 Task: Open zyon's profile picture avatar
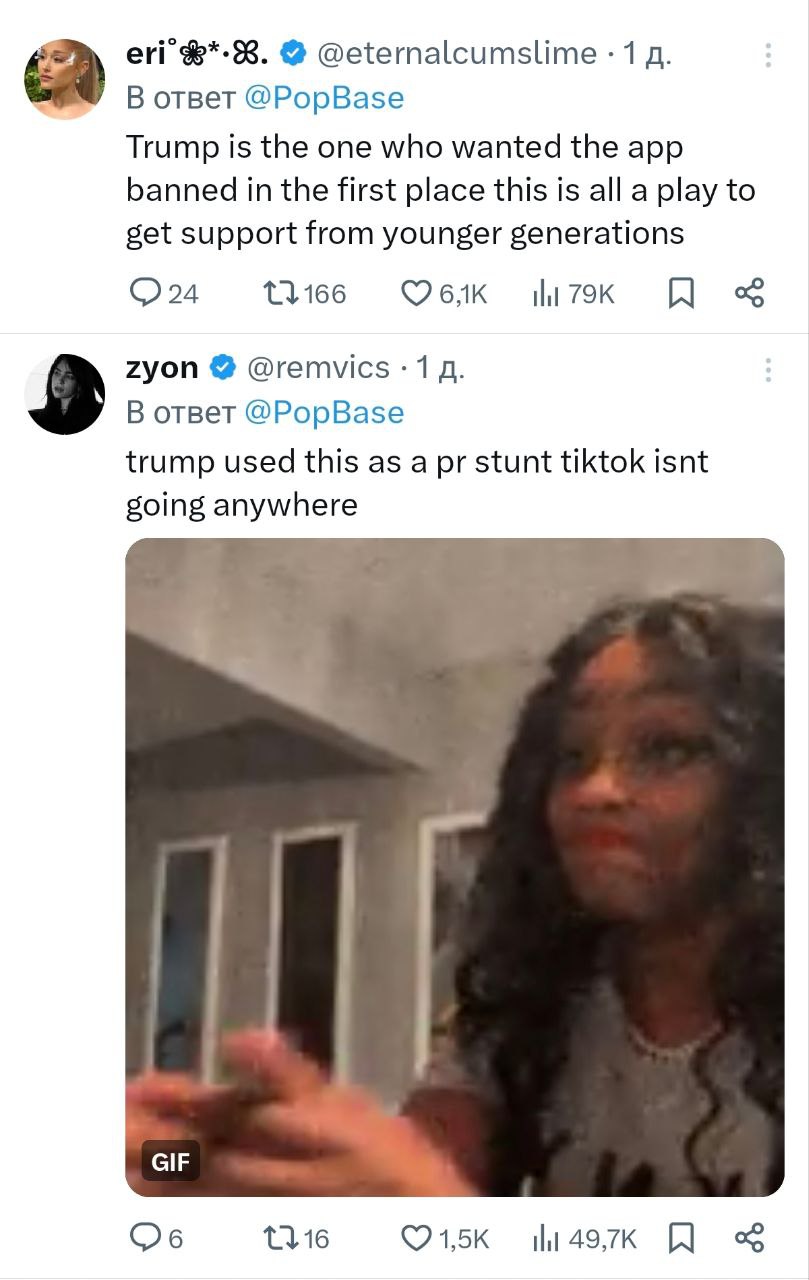pos(65,393)
